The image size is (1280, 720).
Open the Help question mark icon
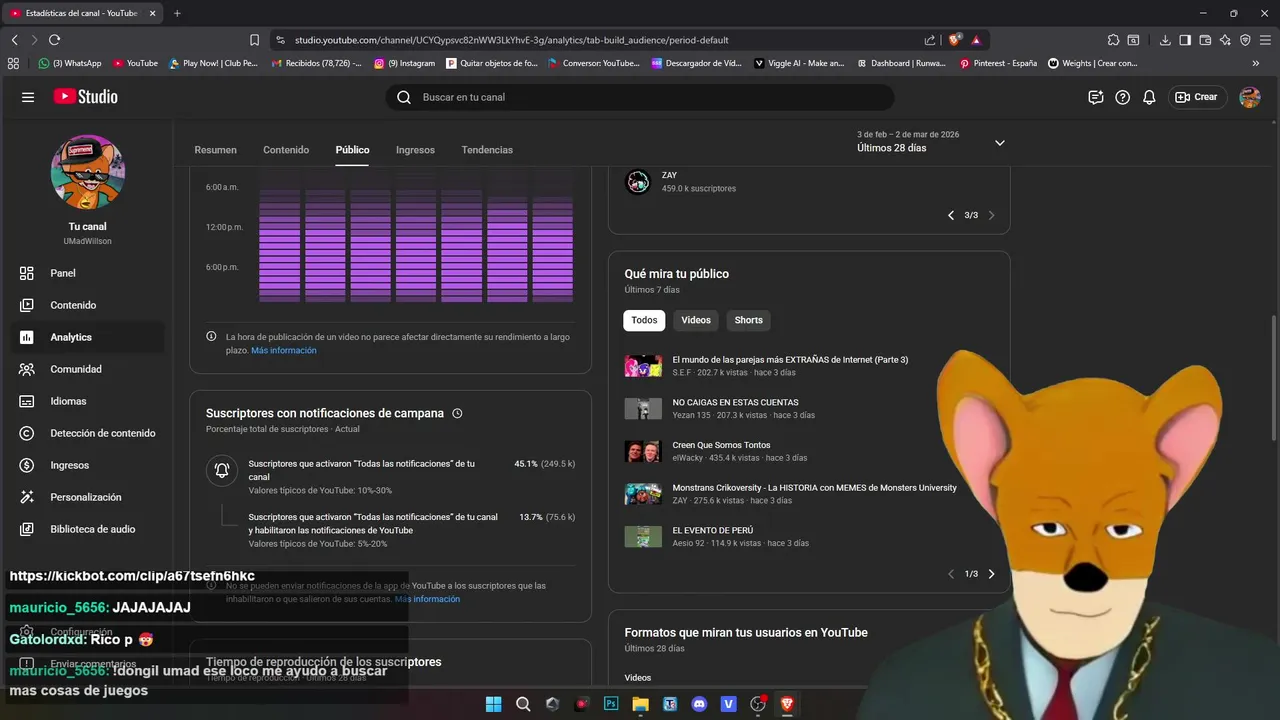click(1122, 97)
